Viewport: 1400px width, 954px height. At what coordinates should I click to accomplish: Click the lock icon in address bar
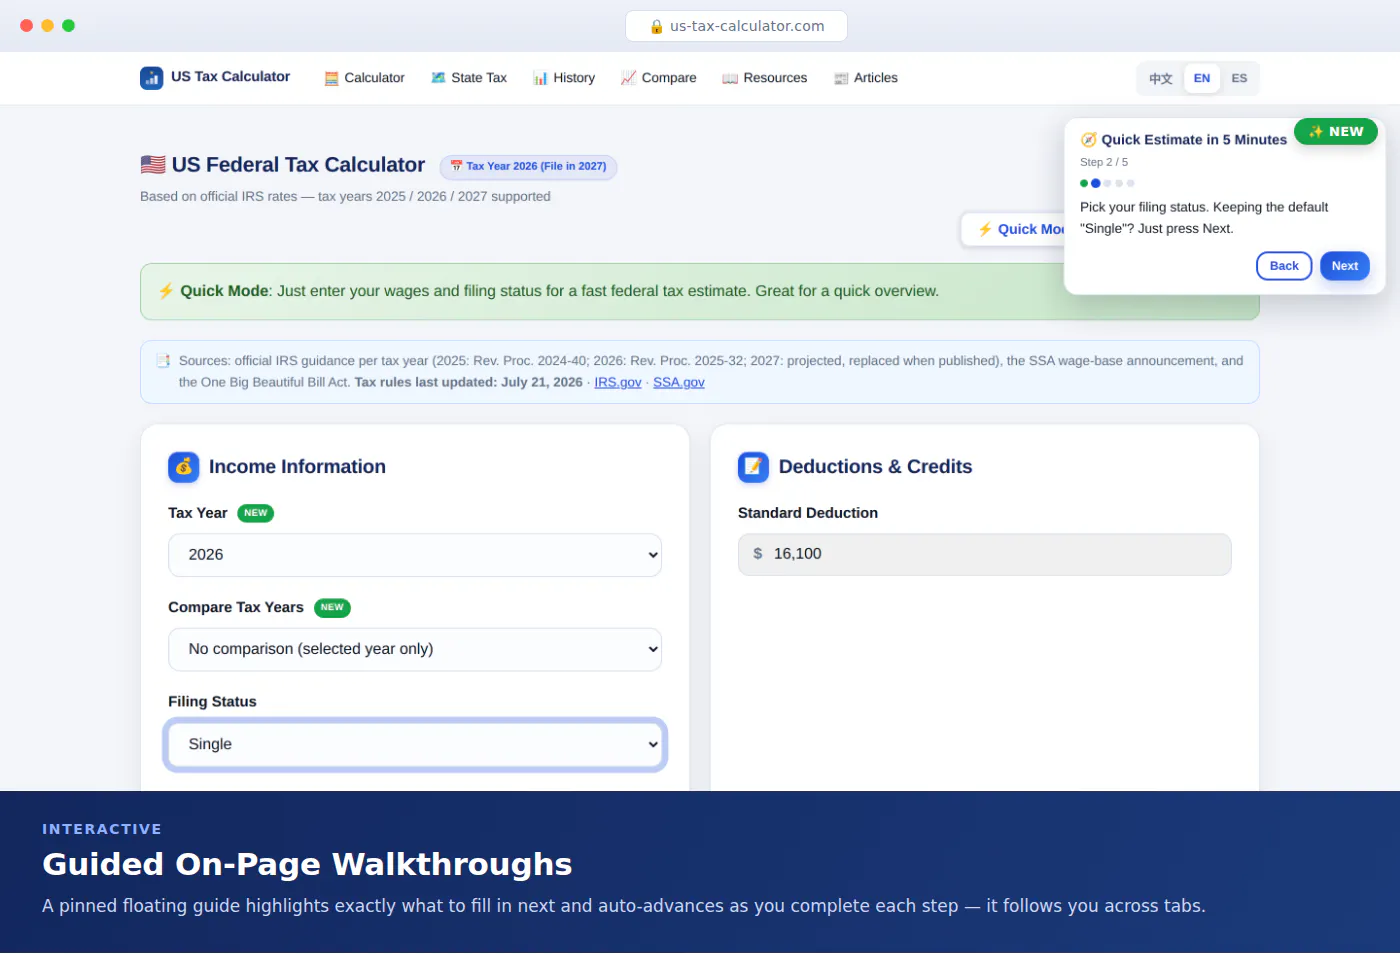pos(657,27)
